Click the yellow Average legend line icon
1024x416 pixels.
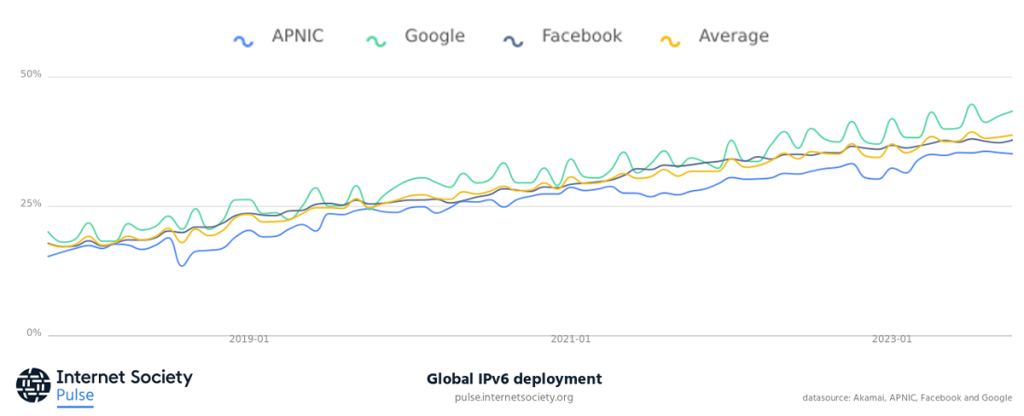point(673,38)
